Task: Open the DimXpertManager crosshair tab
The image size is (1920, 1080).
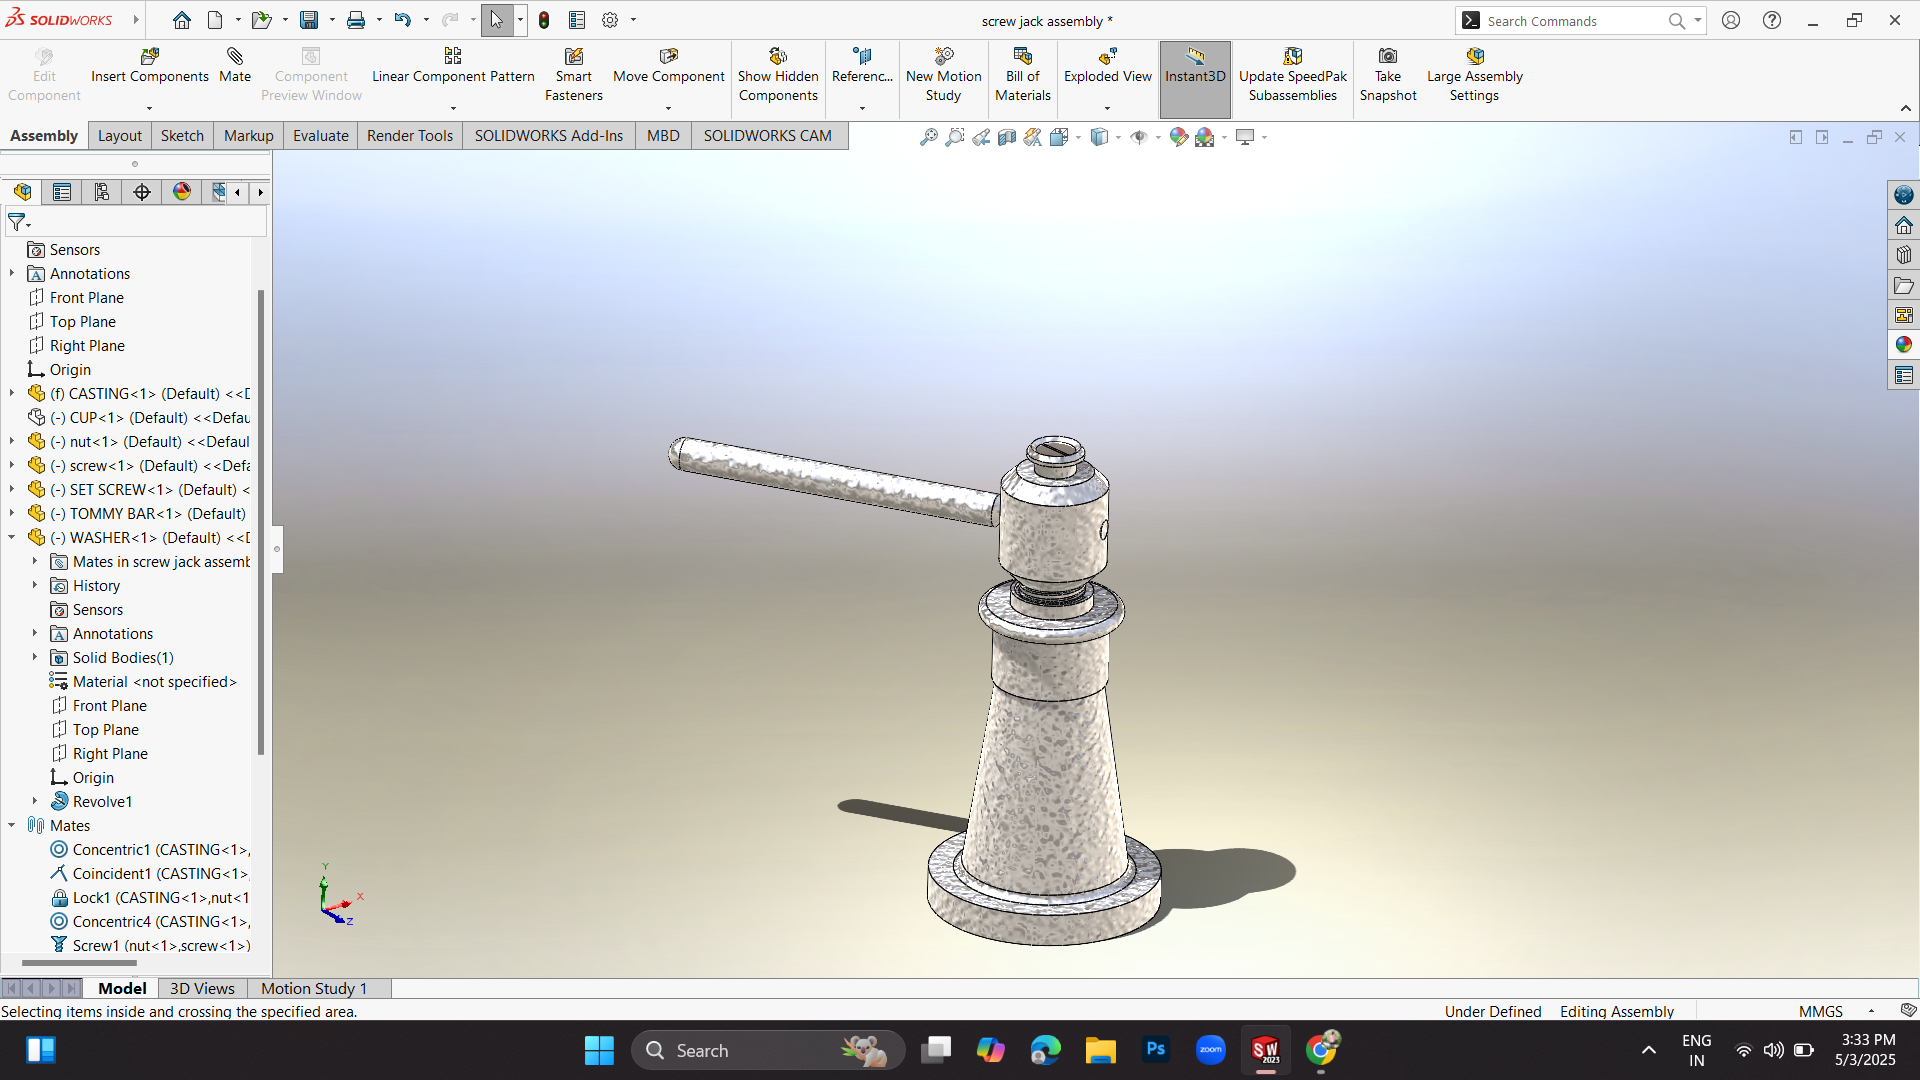Action: tap(142, 192)
